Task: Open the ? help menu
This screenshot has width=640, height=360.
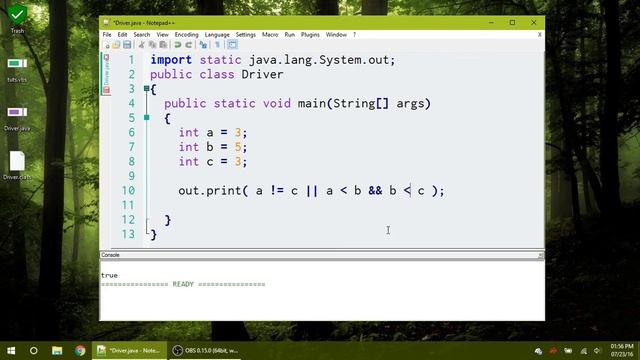Action: point(354,35)
